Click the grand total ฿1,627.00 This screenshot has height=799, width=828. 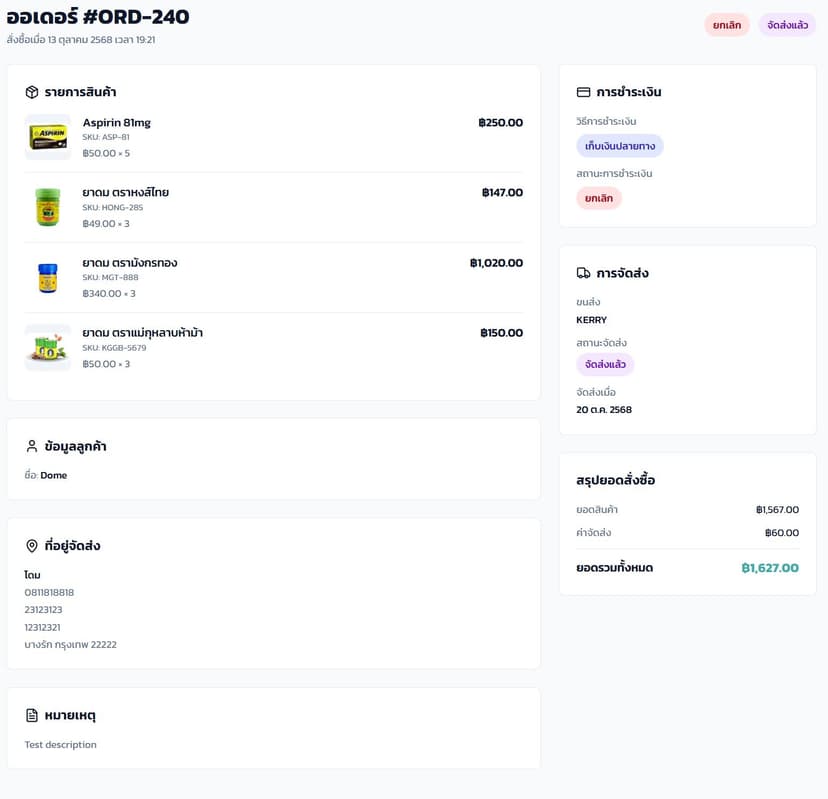point(770,568)
